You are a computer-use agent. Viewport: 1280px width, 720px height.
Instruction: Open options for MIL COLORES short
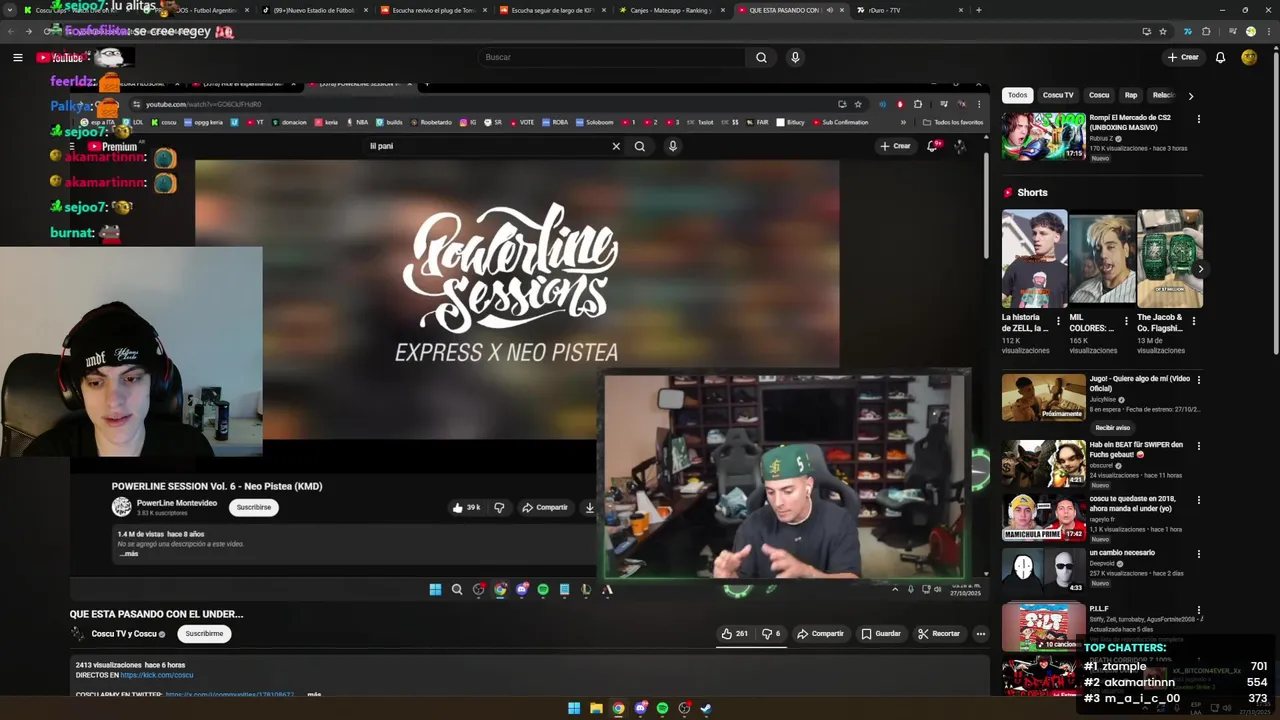1126,321
